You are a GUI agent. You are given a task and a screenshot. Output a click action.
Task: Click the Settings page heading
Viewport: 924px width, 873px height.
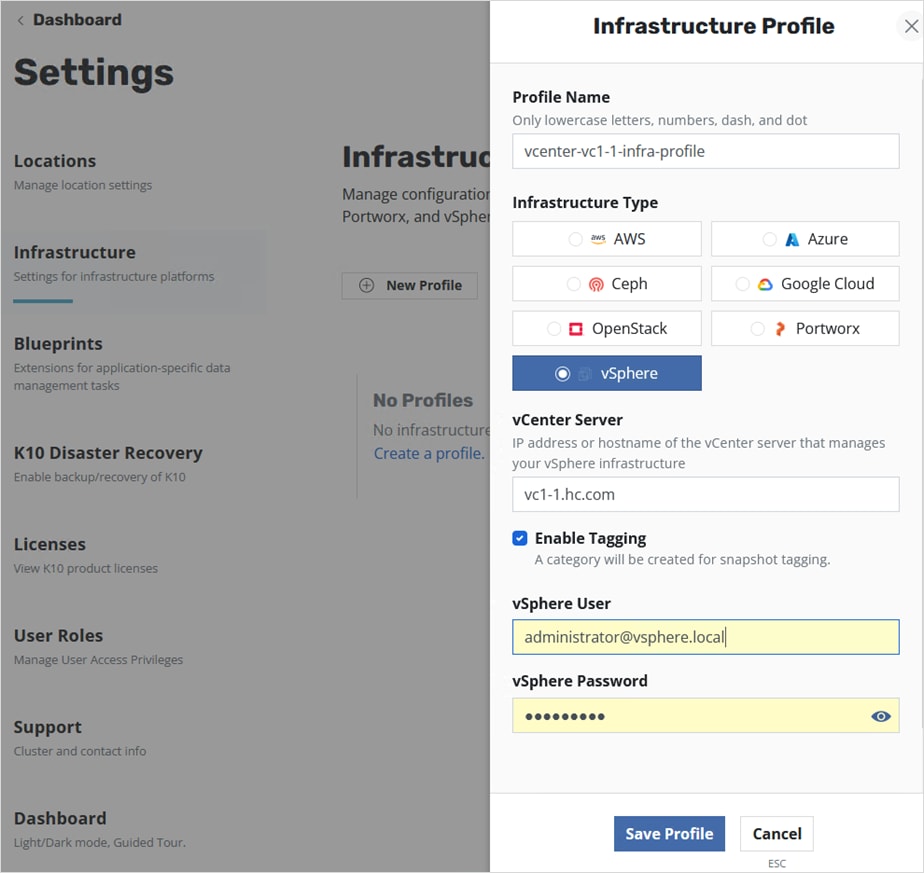point(94,73)
